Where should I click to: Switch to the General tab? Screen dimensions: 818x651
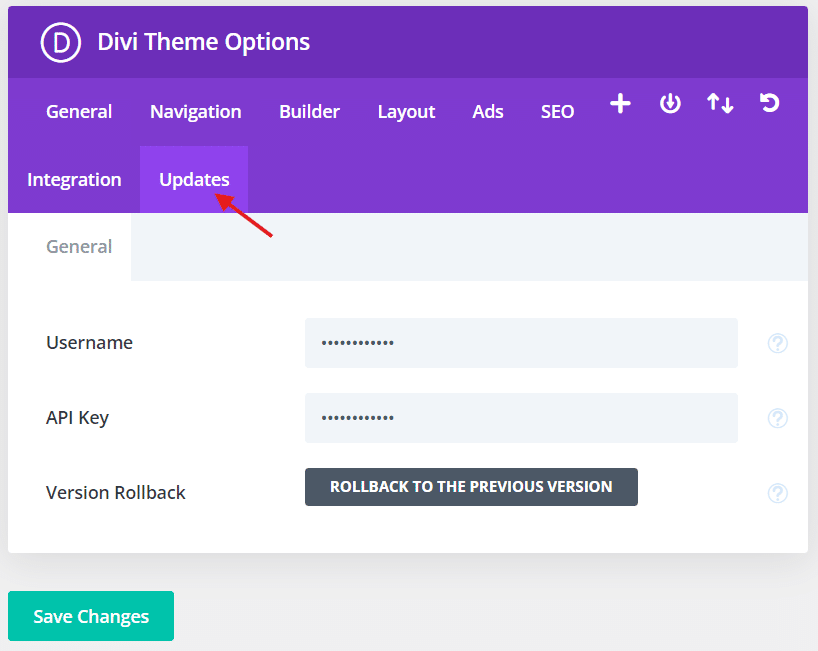click(78, 111)
